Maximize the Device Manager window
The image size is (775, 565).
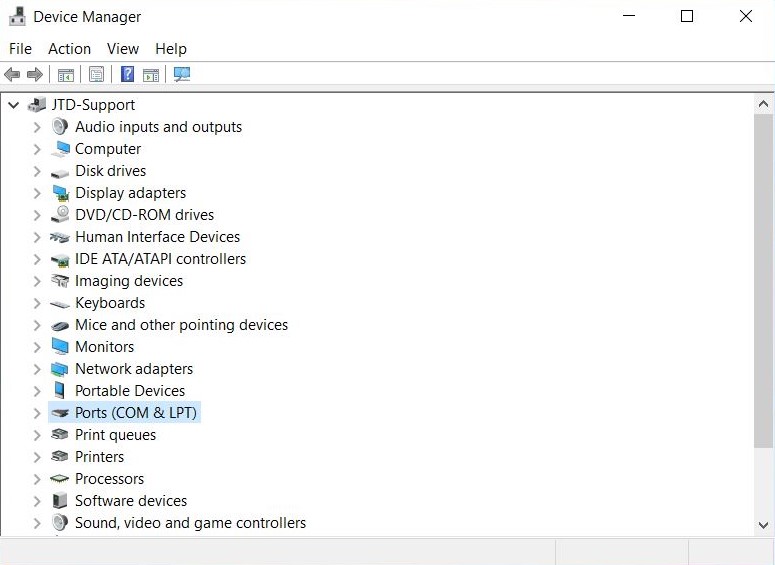(x=687, y=16)
